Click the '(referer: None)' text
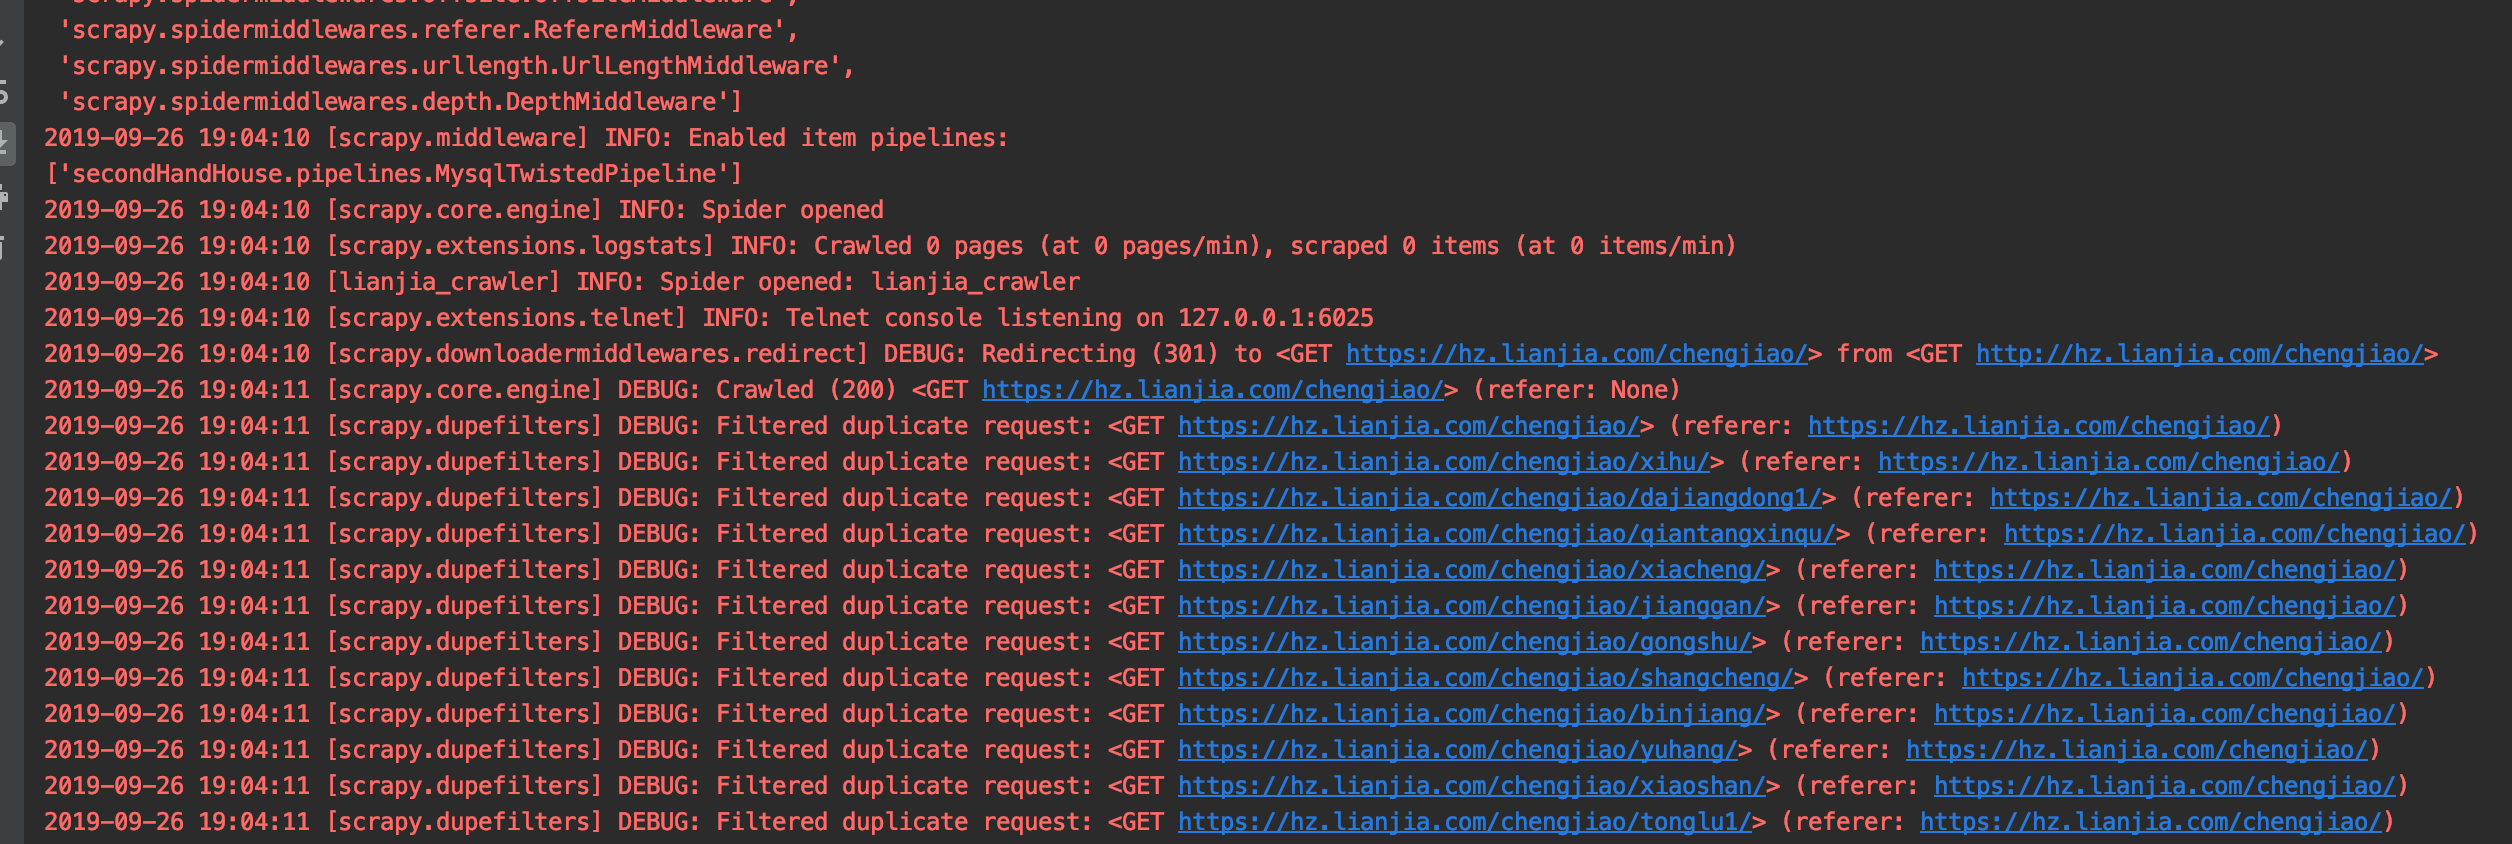2512x844 pixels. (1577, 390)
